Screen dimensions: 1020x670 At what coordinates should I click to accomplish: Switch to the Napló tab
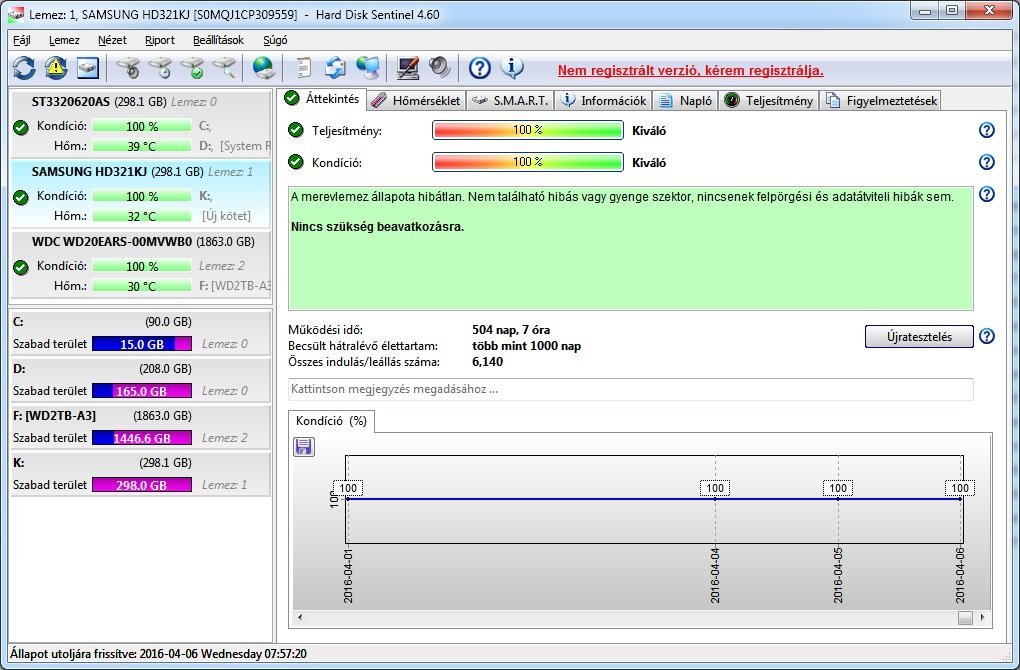tap(686, 101)
